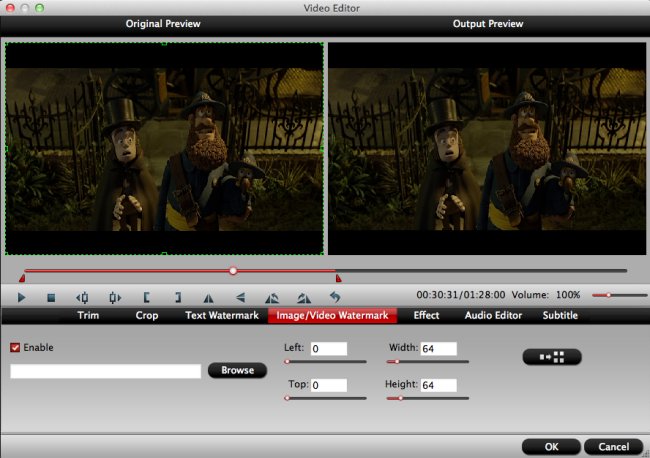Click the Width value input field
This screenshot has height=458, width=650.
(x=439, y=349)
